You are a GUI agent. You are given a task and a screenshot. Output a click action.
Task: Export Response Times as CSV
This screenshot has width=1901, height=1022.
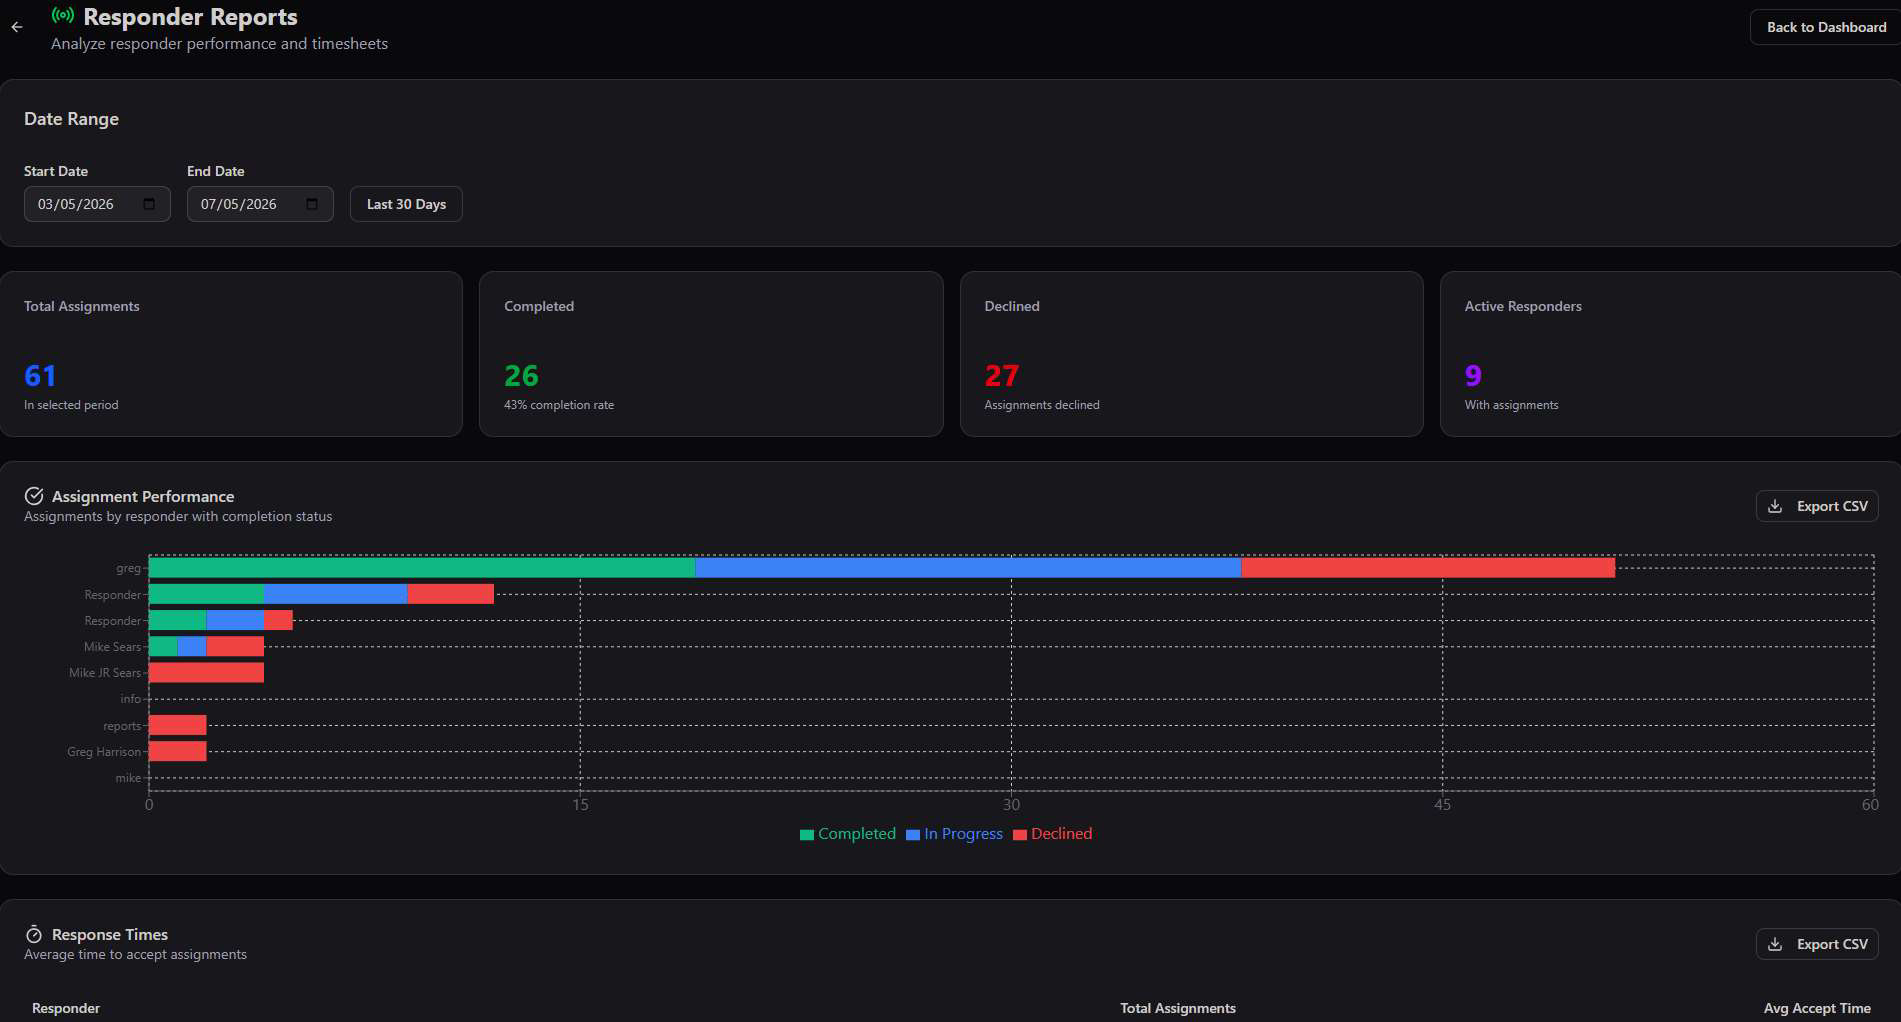[1817, 944]
